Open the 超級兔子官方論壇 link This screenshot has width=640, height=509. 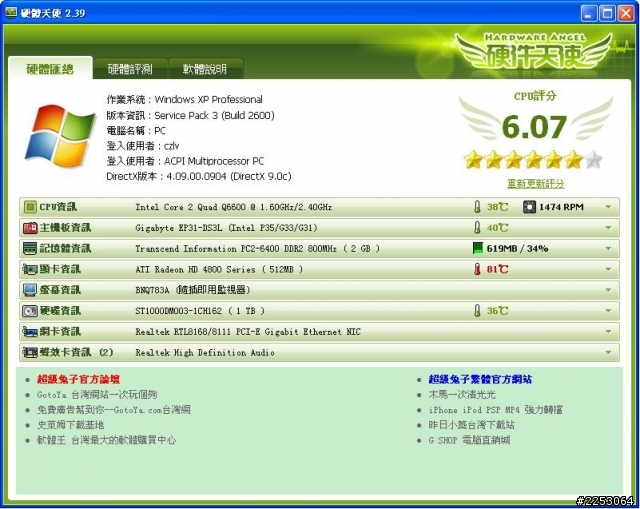pyautogui.click(x=78, y=380)
